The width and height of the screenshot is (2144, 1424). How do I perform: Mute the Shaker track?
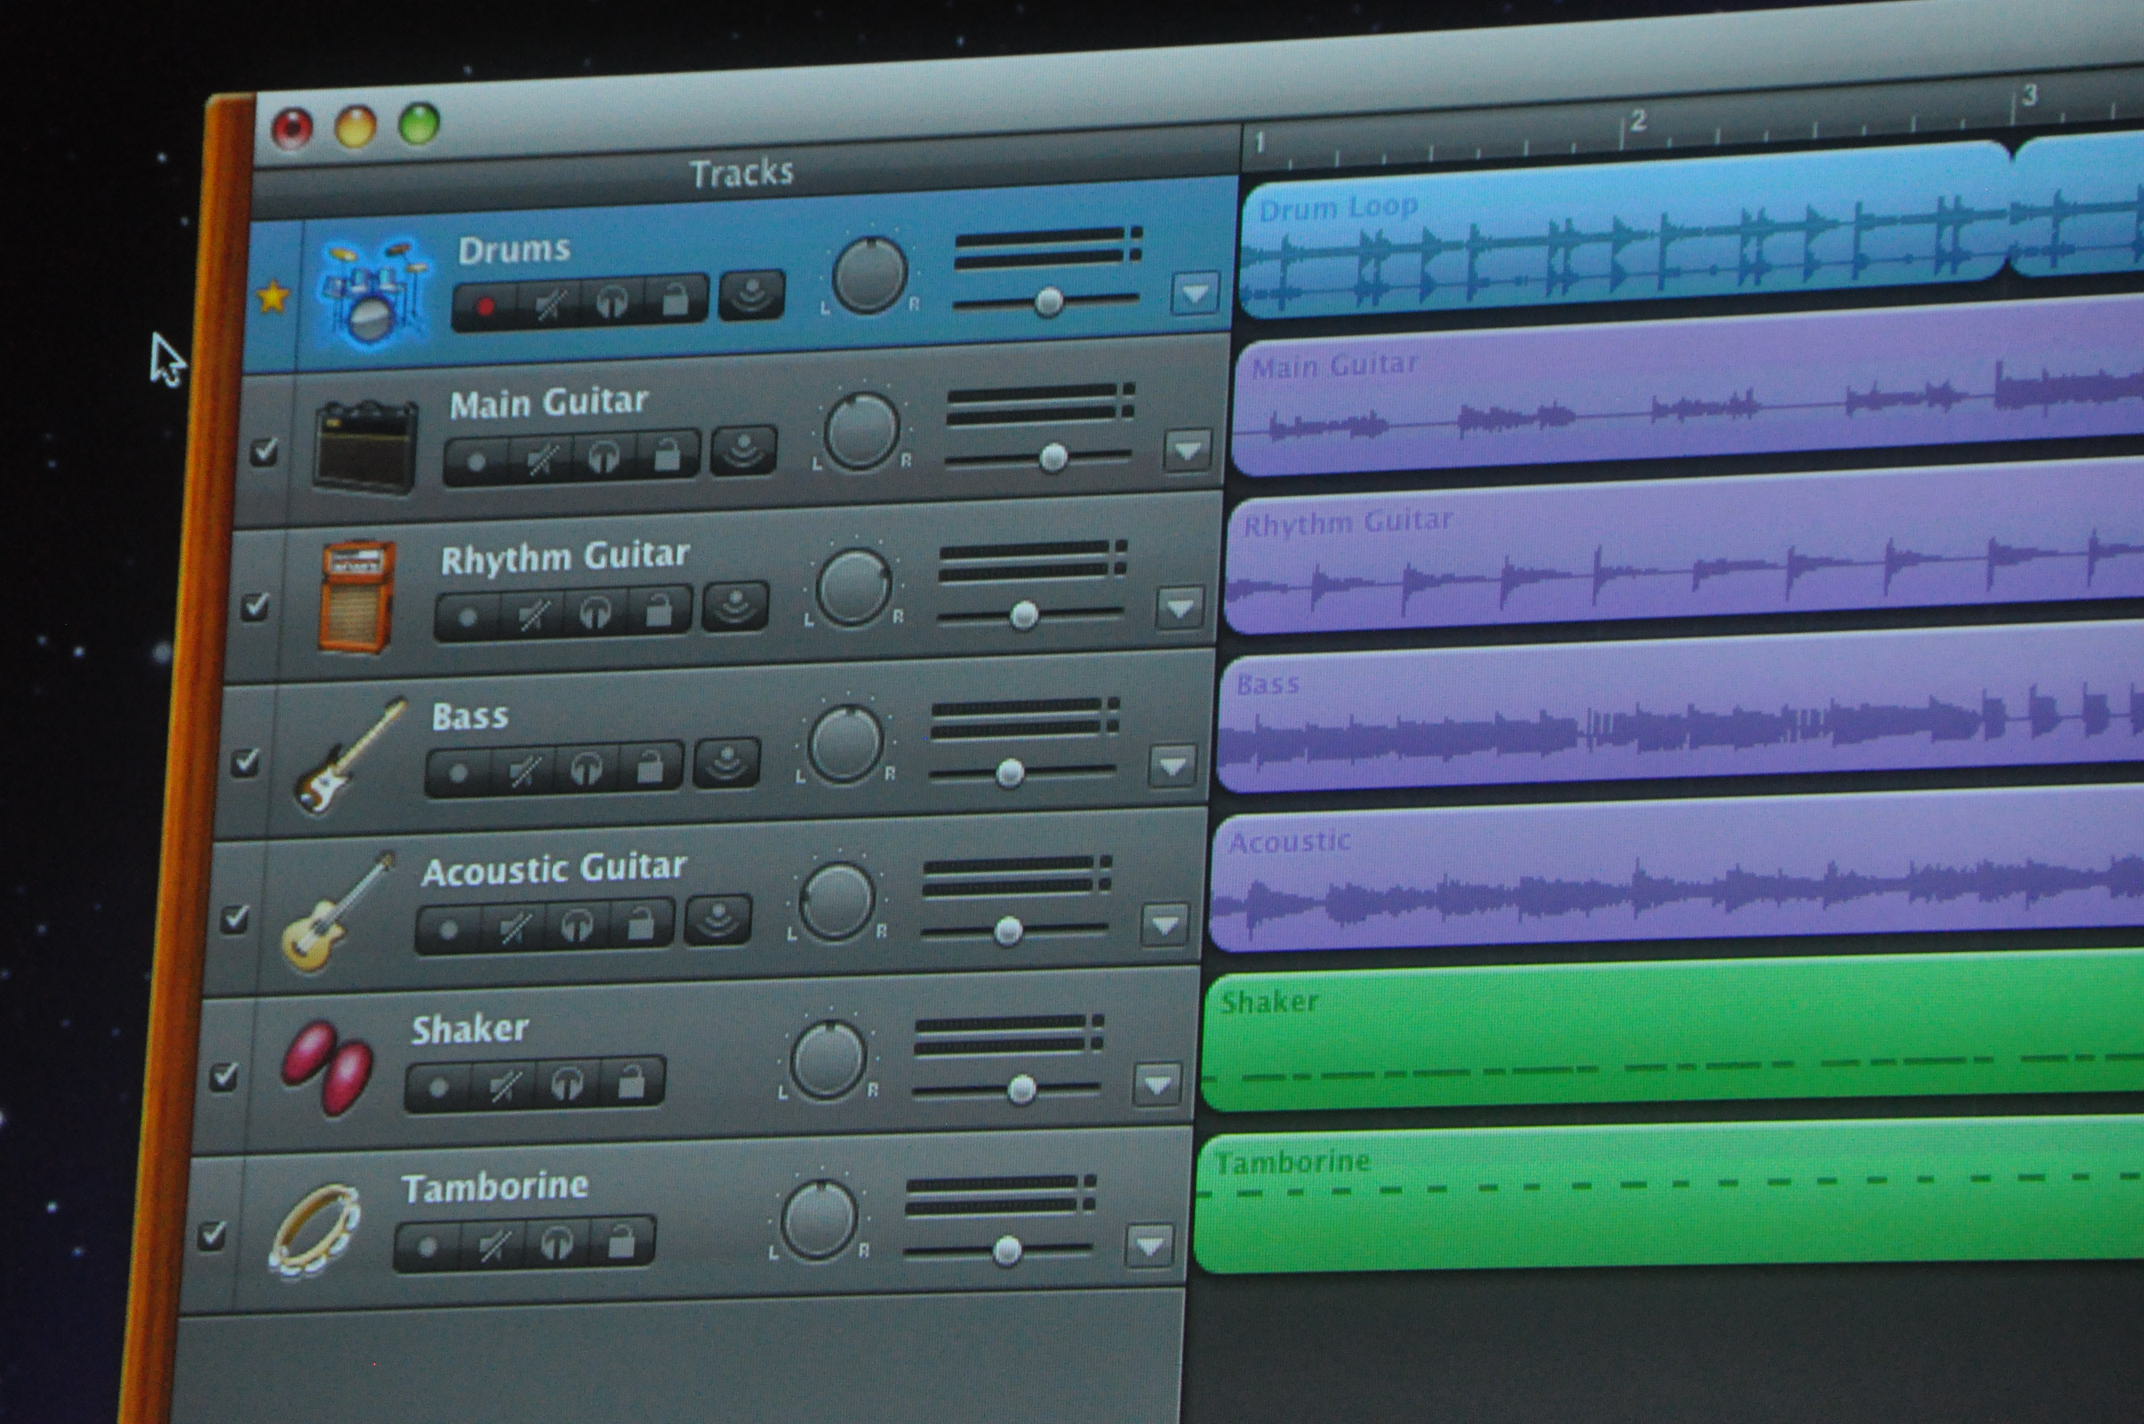click(504, 1086)
